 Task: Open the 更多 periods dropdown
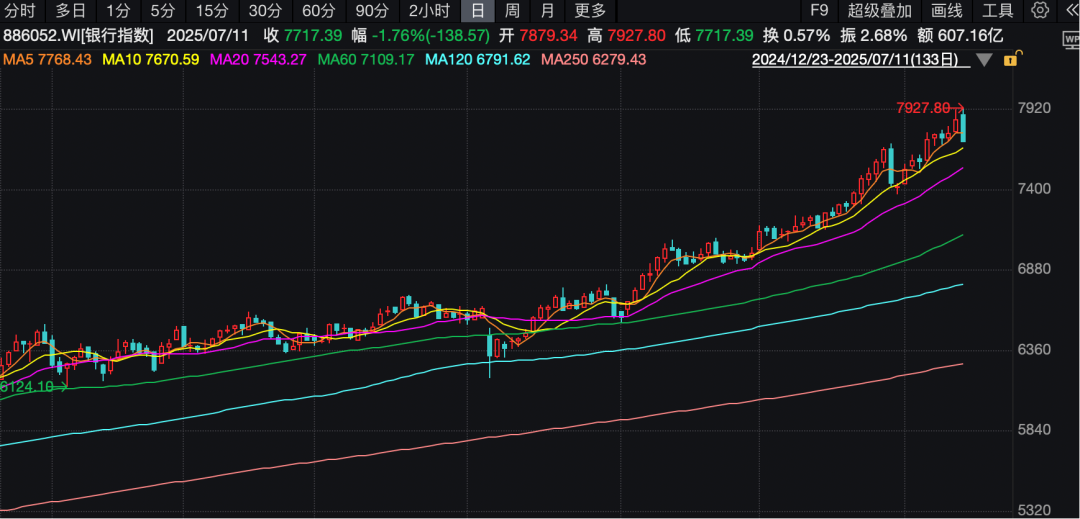590,11
